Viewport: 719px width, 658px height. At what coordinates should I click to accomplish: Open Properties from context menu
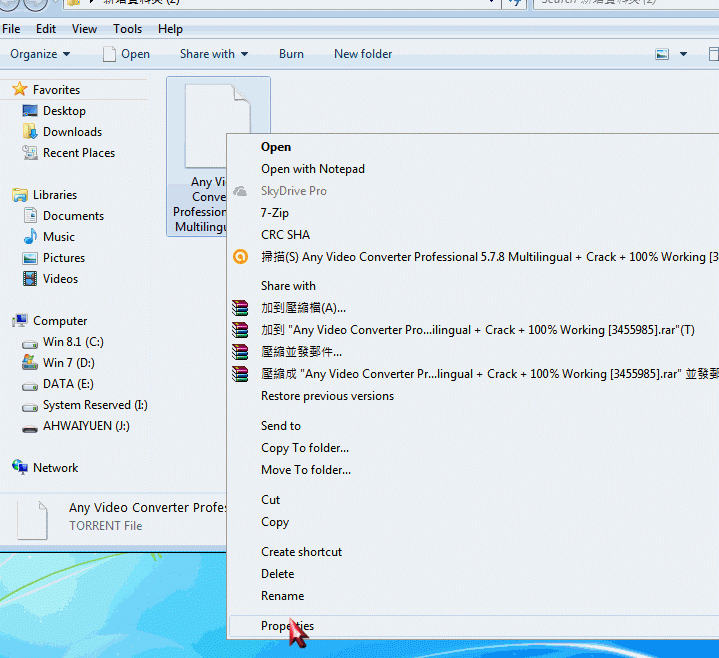[474, 626]
